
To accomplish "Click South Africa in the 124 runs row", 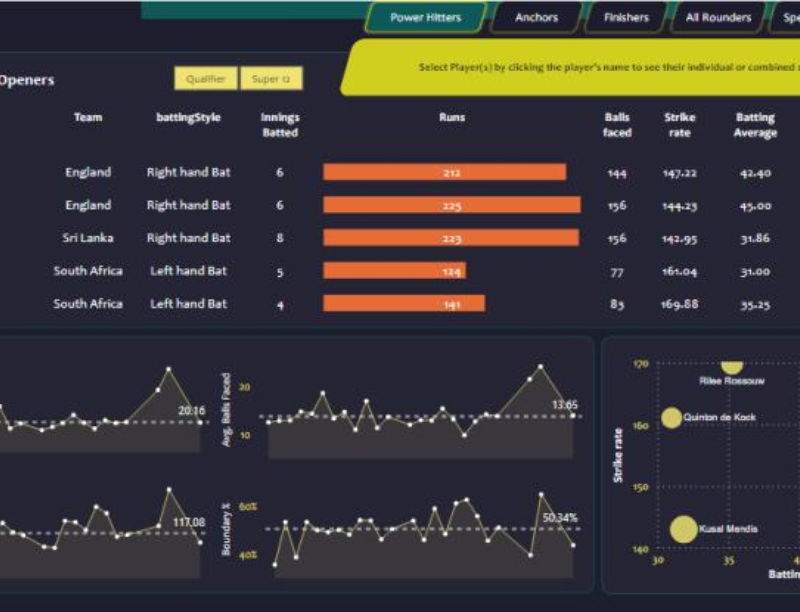I will click(x=88, y=271).
